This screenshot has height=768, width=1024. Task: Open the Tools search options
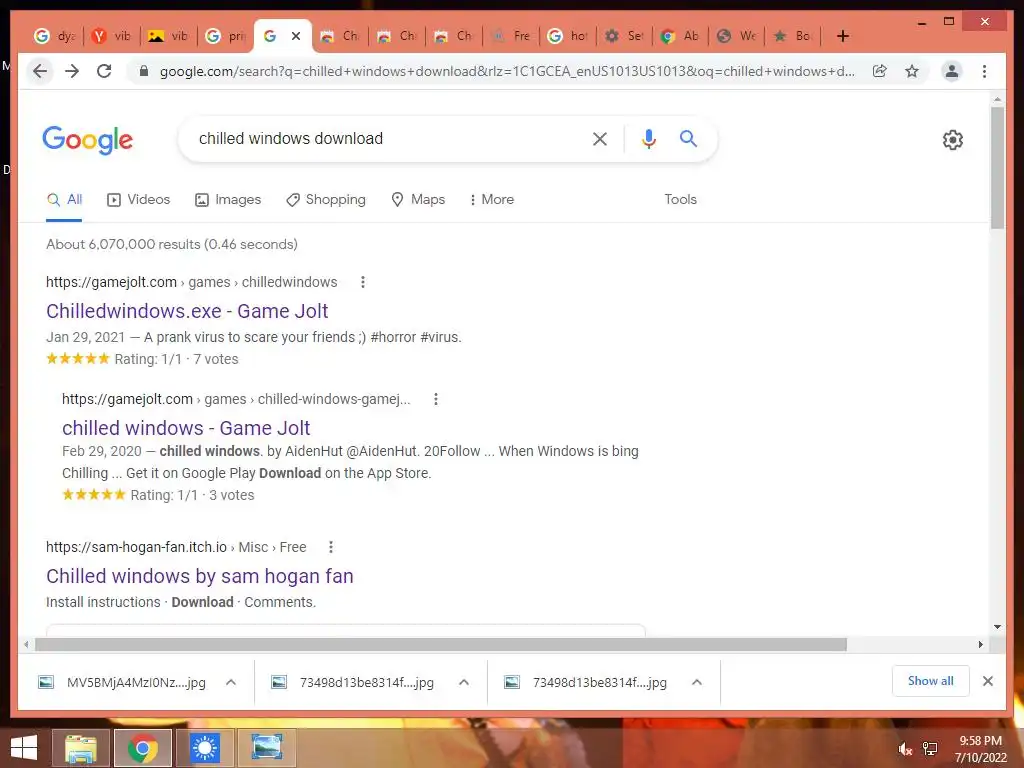pyautogui.click(x=680, y=199)
